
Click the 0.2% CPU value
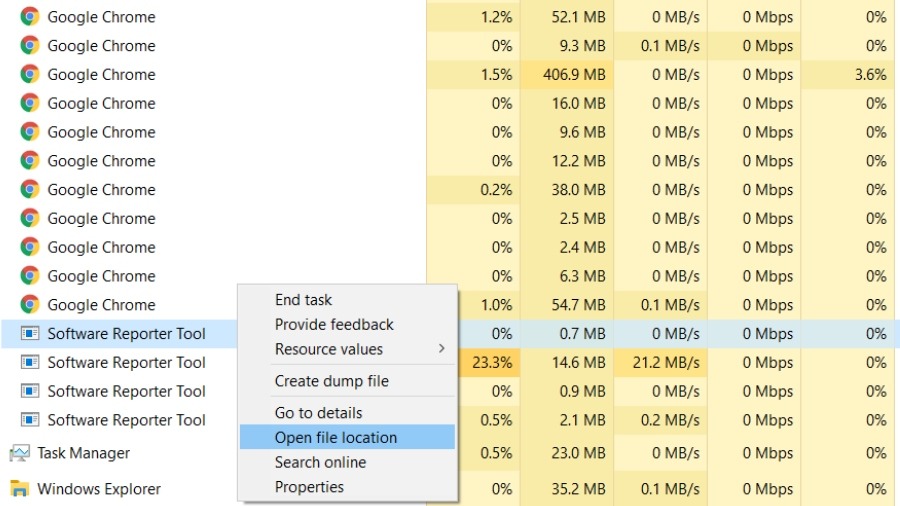(496, 190)
